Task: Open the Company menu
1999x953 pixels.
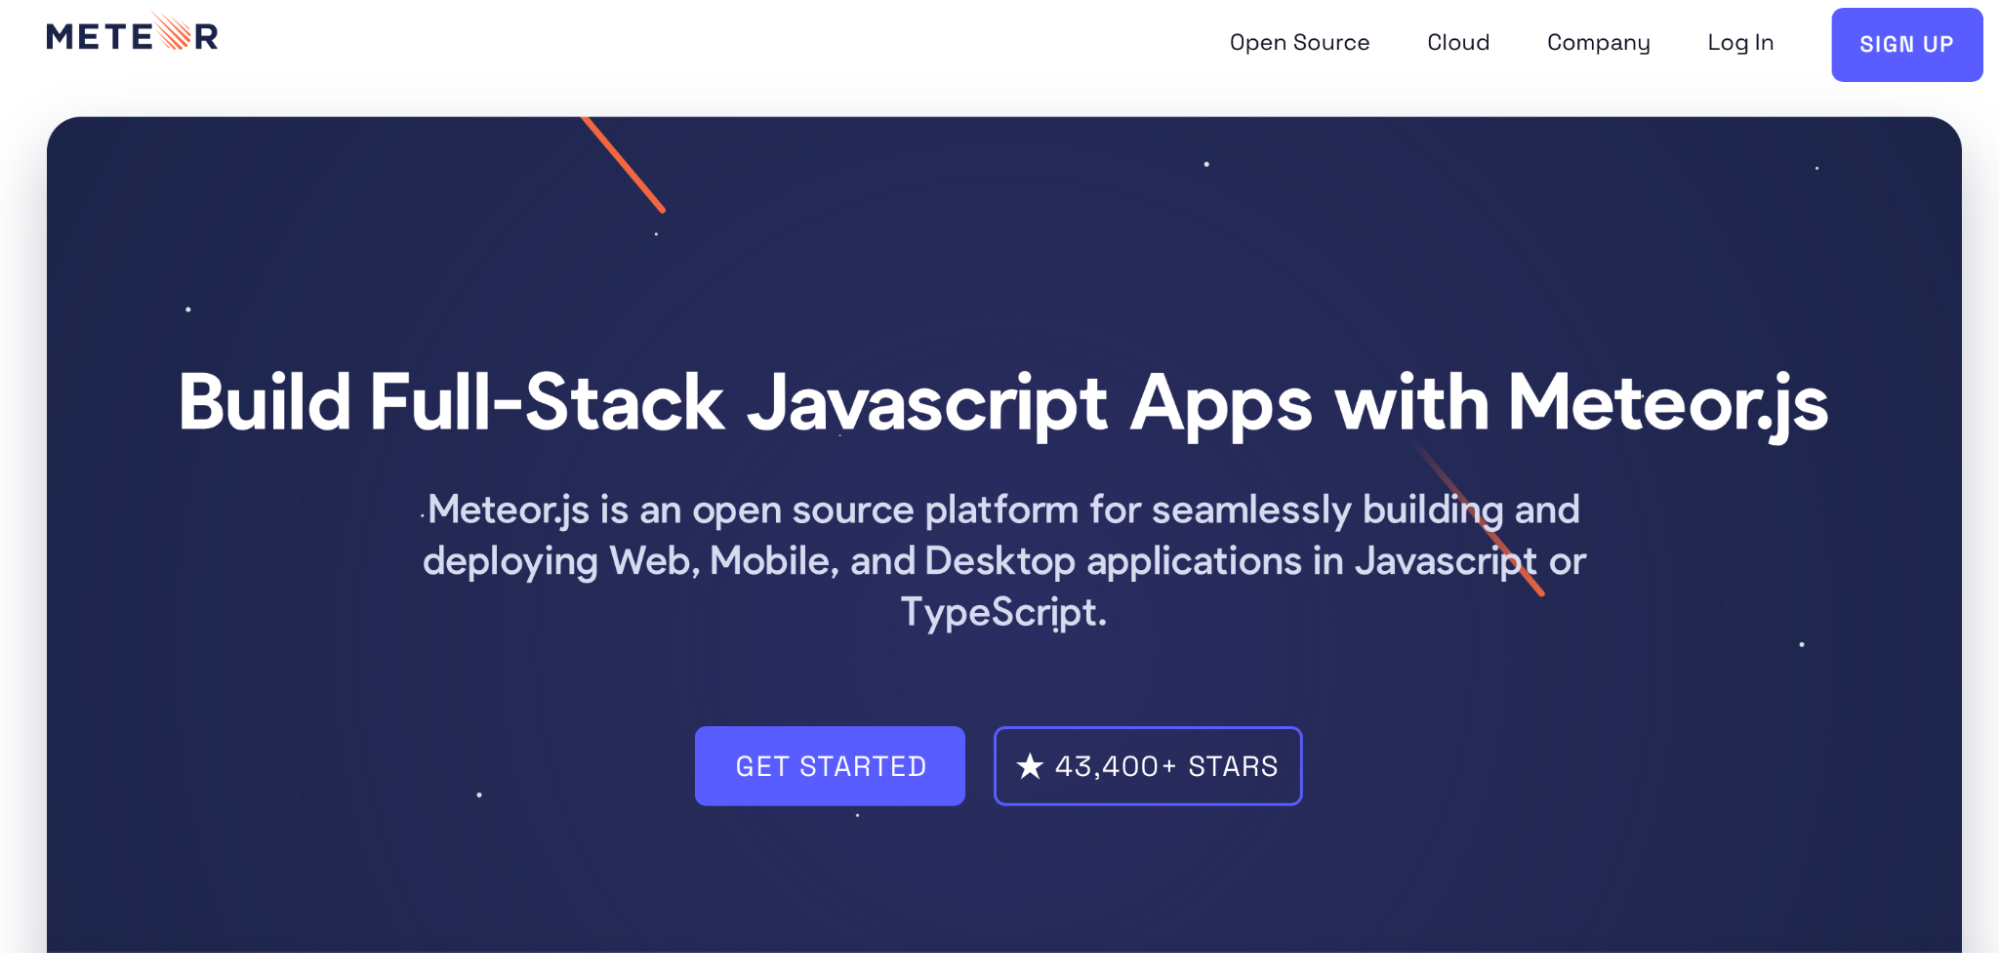Action: pos(1598,43)
